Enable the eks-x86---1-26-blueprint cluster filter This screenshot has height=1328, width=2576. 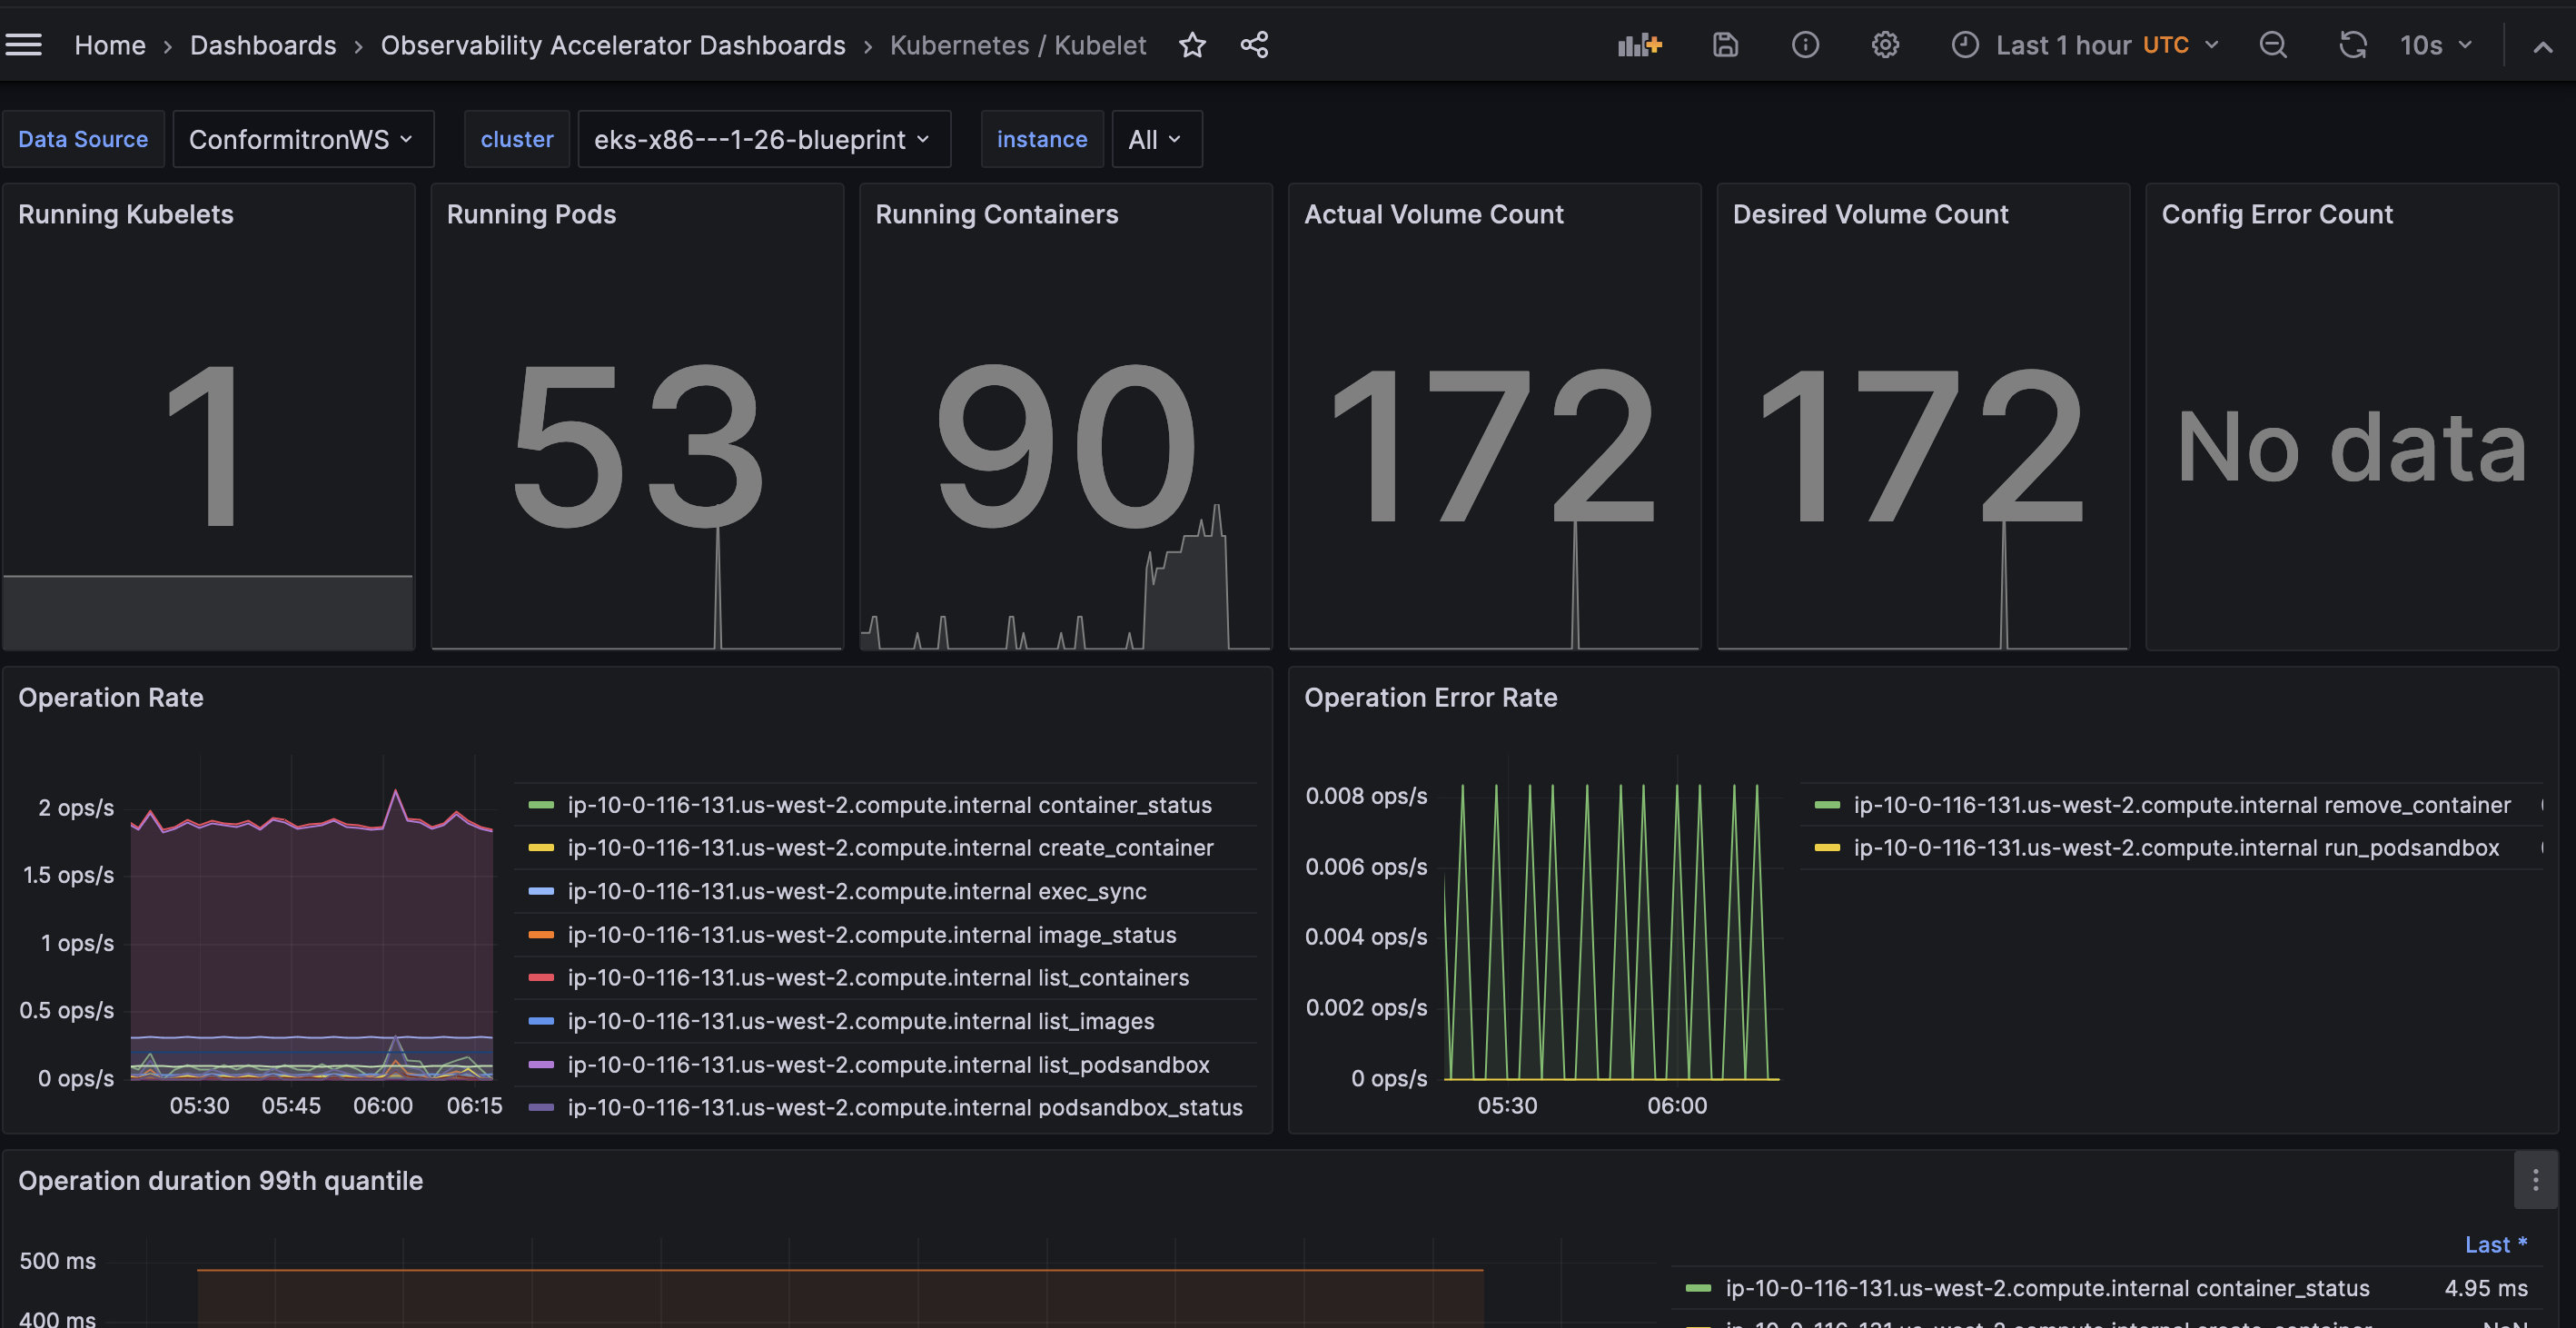click(760, 139)
